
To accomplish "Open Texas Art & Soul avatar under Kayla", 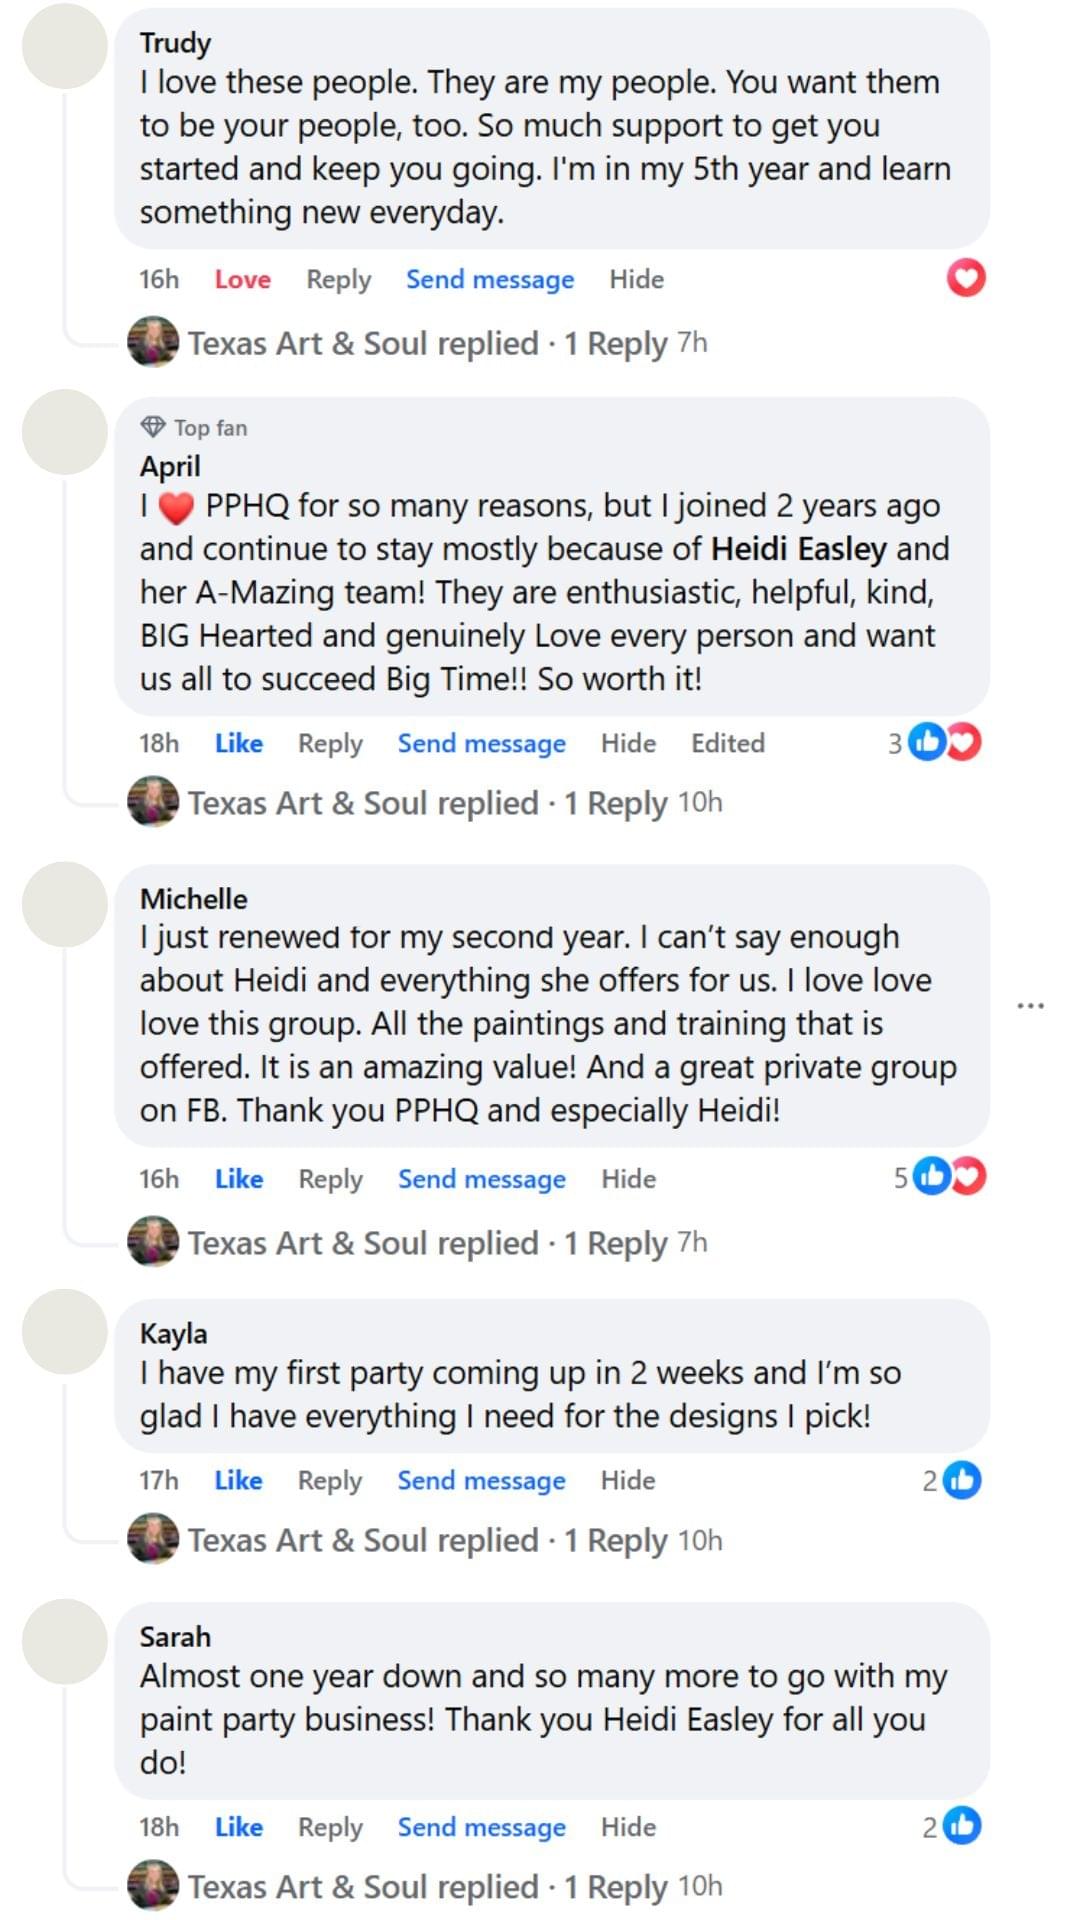I will pos(153,1539).
